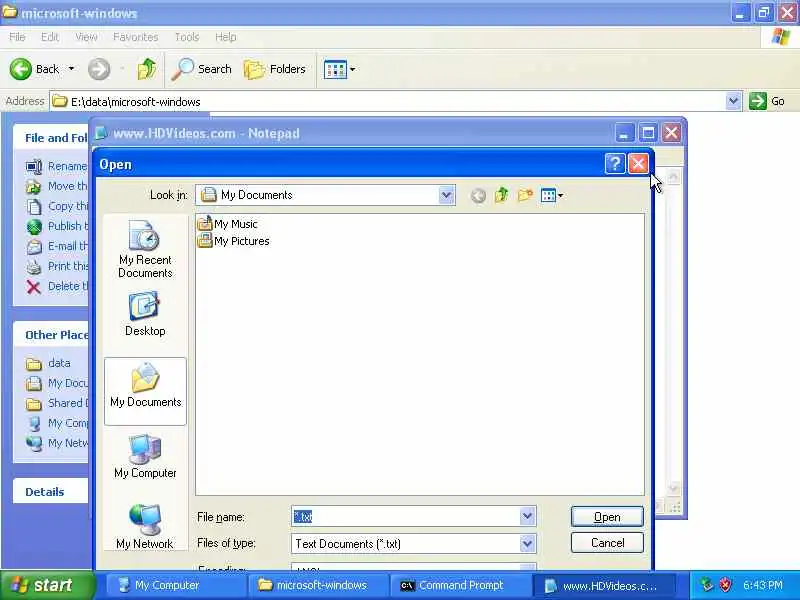The width and height of the screenshot is (800, 600).
Task: Close the Open dialog with X
Action: click(638, 164)
